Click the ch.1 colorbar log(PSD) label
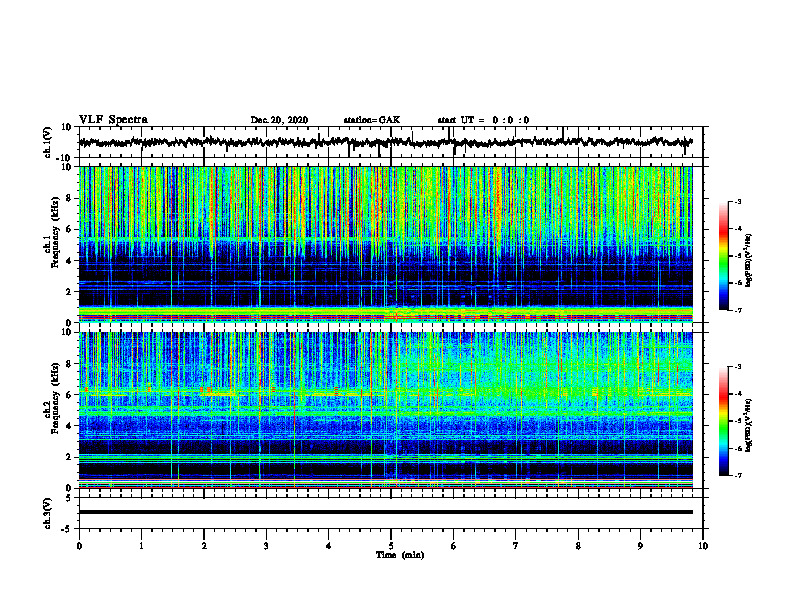 pos(748,261)
